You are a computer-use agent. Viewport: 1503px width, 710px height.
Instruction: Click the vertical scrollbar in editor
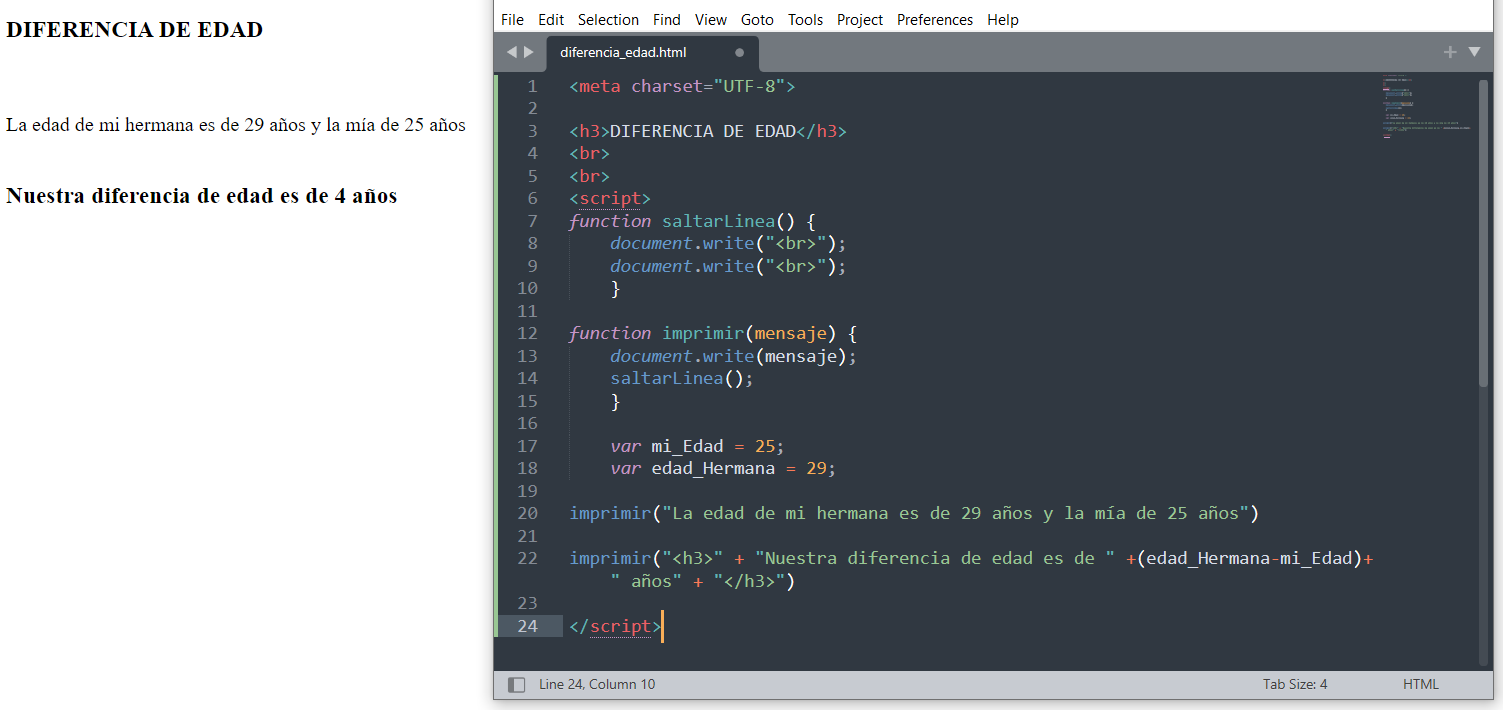click(x=1483, y=232)
